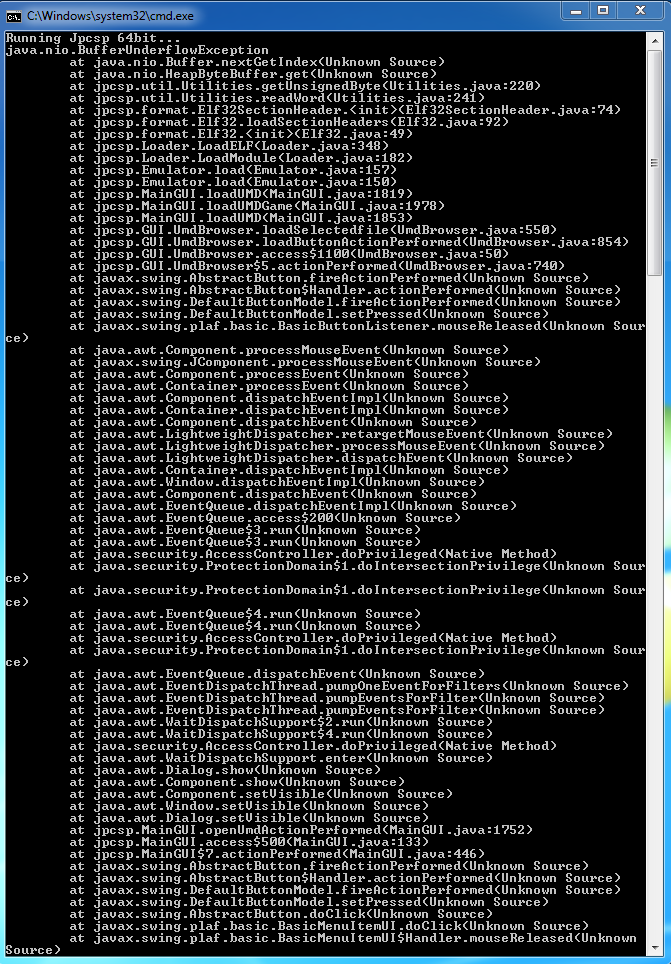Click the MainGUI$7.actionPerformed line
Screen dimensions: 671x964
pyautogui.click(x=277, y=853)
